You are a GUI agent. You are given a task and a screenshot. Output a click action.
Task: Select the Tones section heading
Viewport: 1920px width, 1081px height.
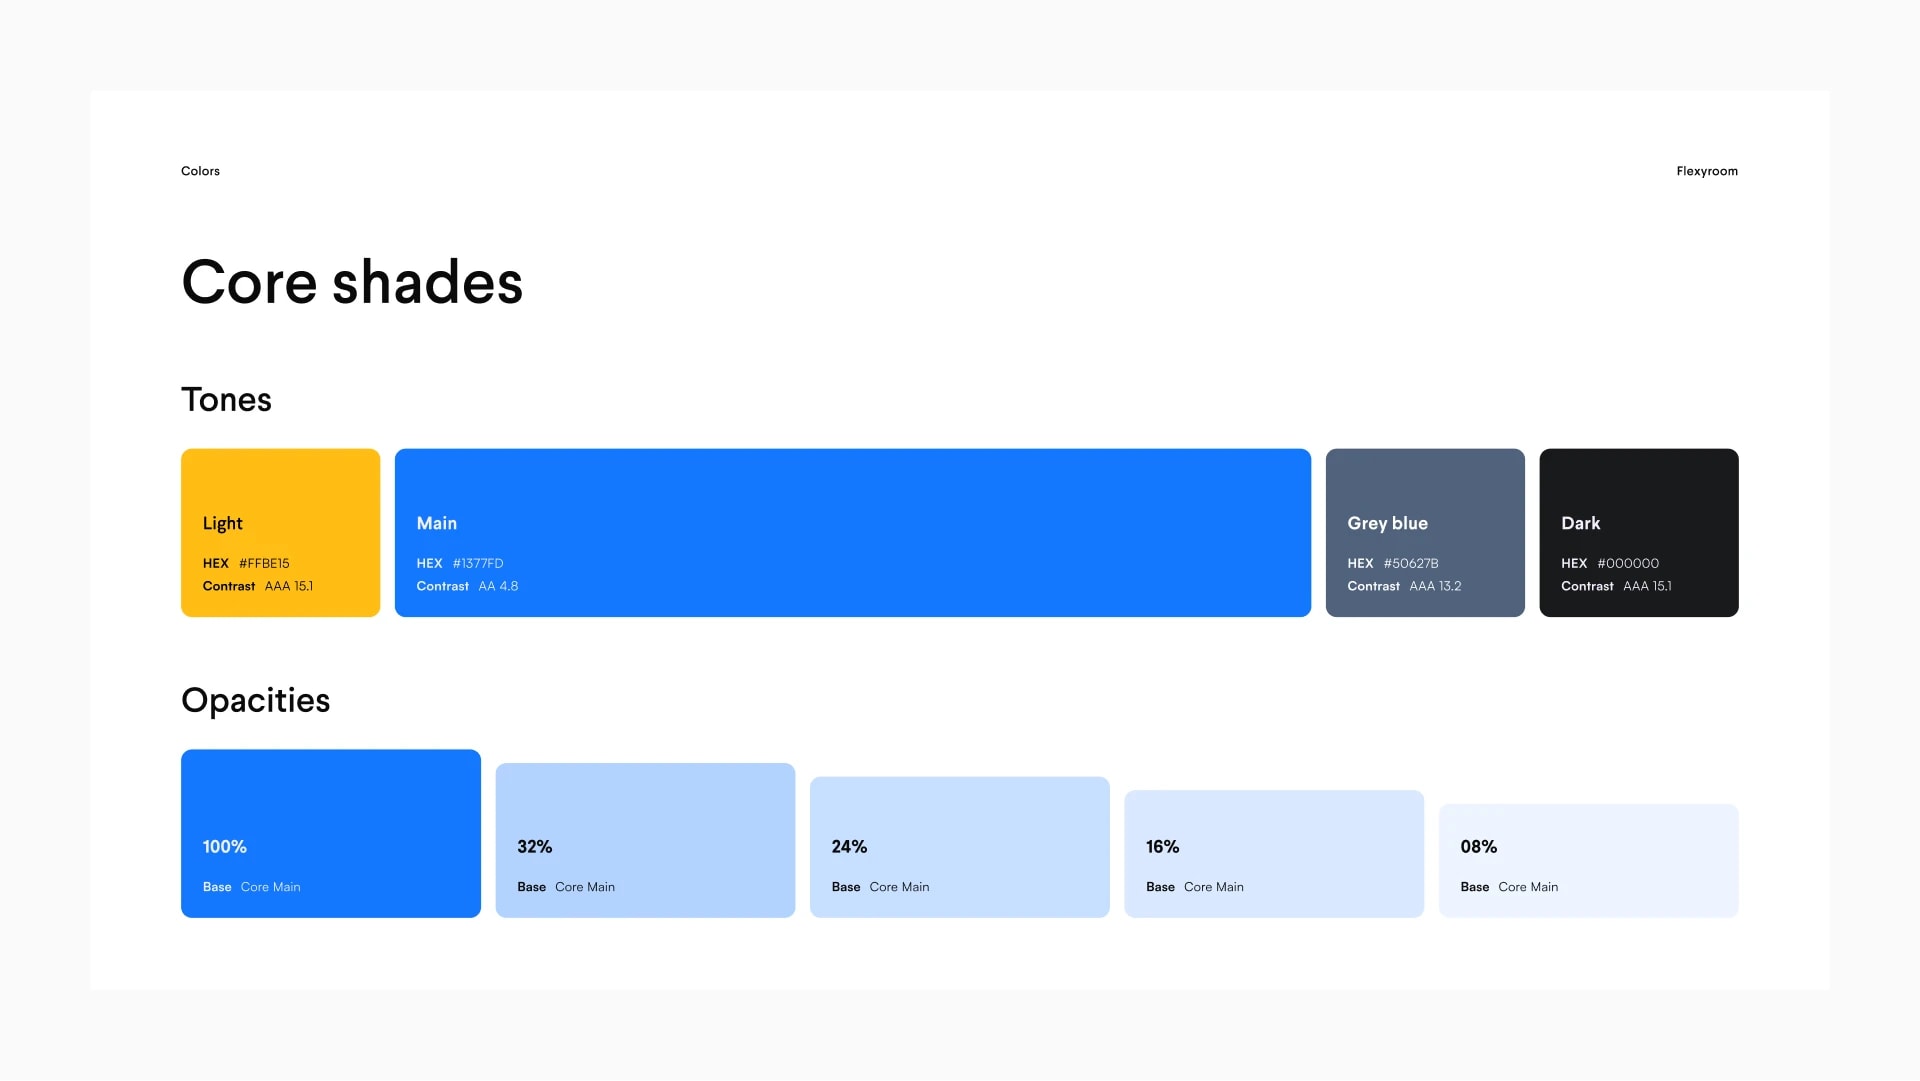tap(226, 400)
